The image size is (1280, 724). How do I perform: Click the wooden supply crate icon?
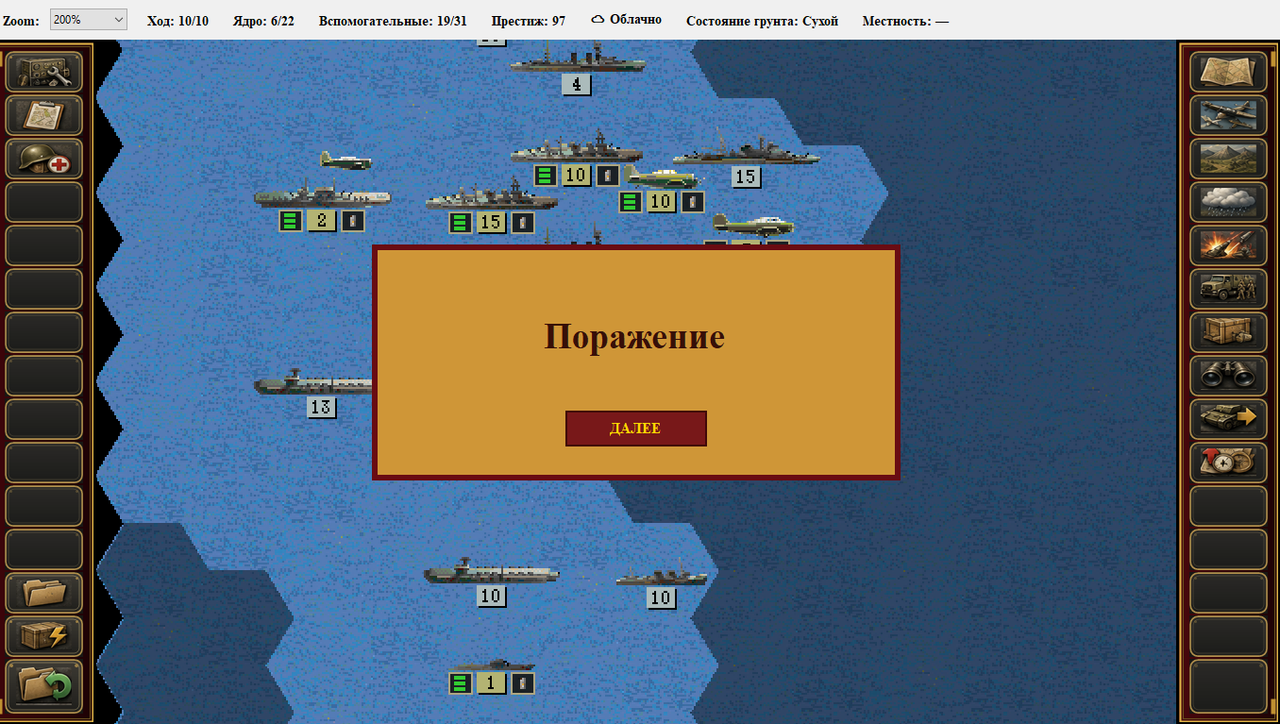tap(1228, 333)
